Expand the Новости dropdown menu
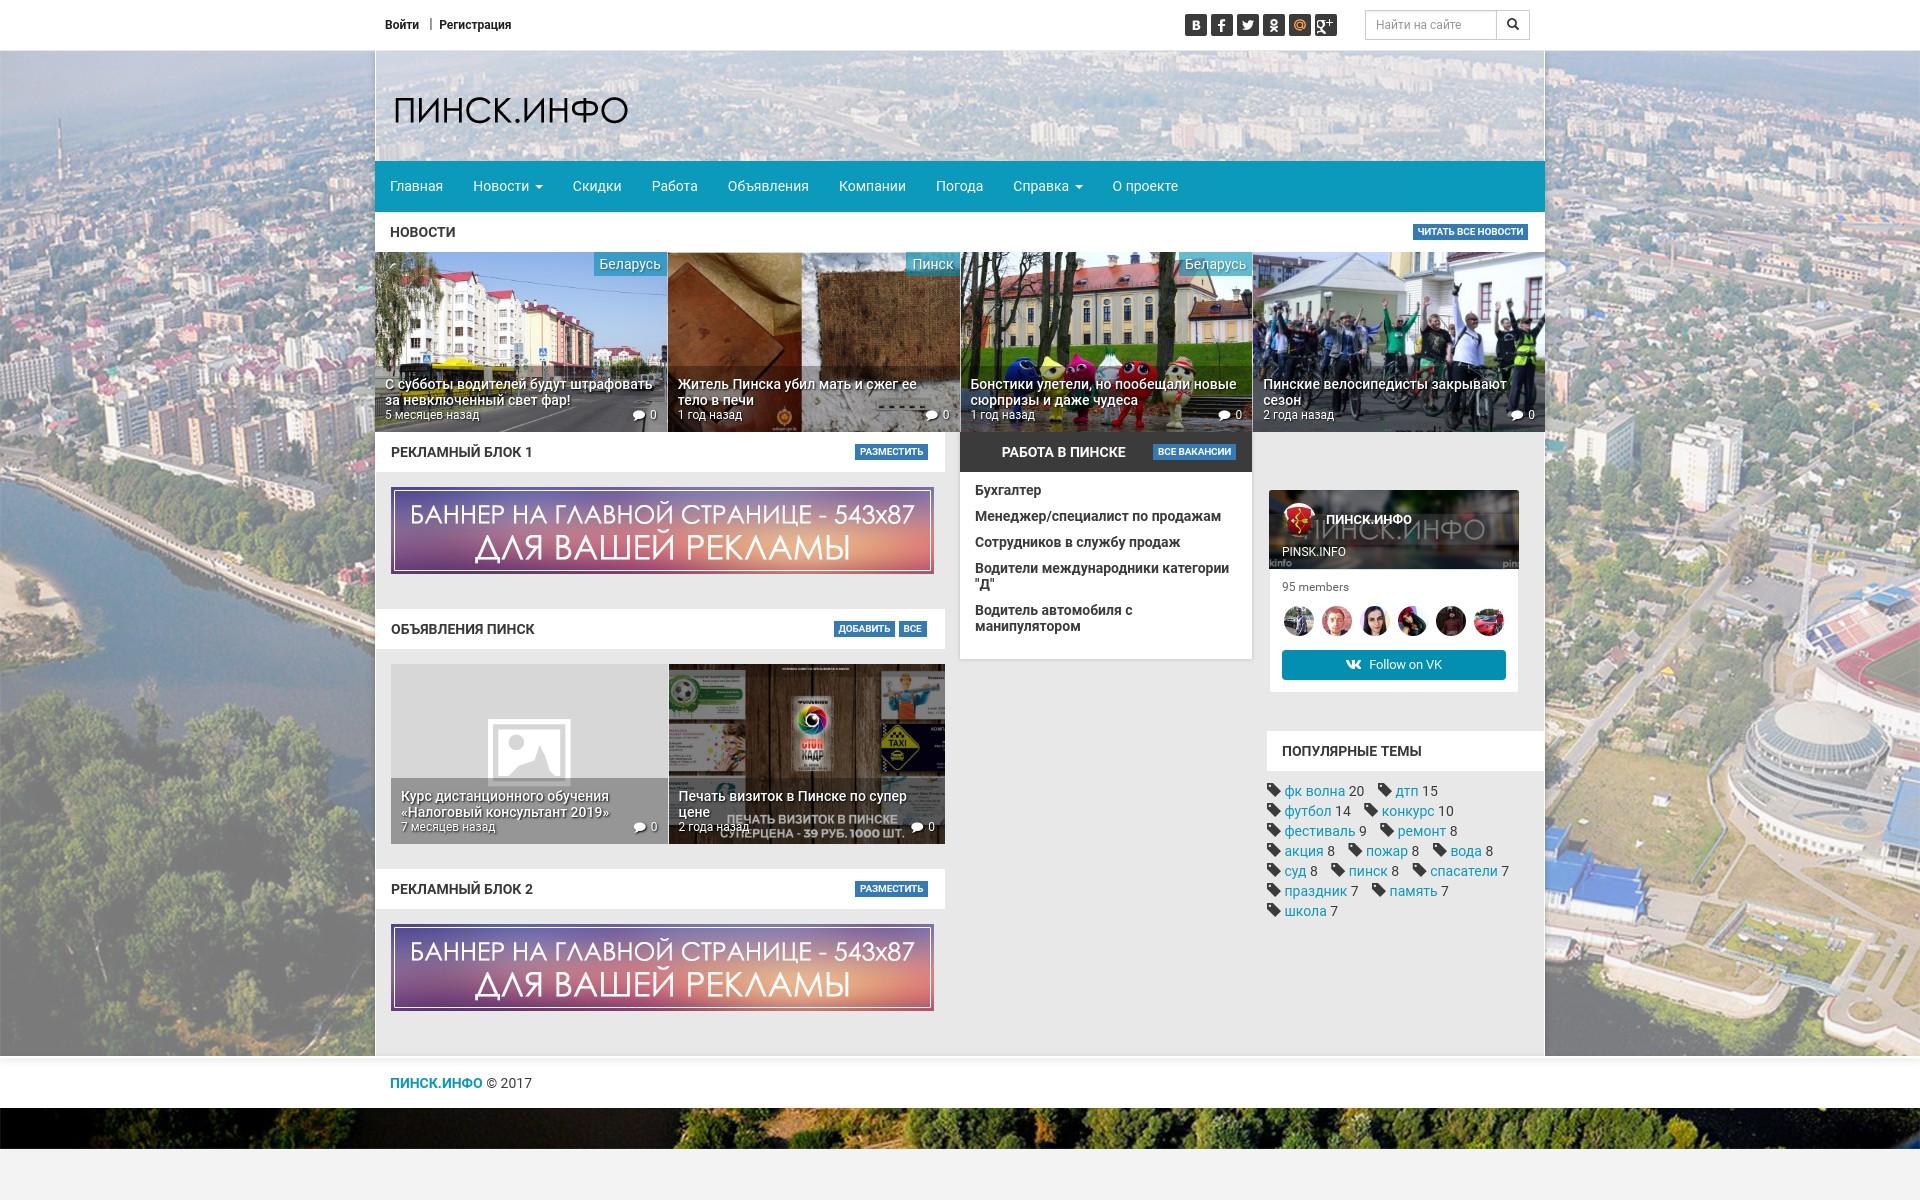This screenshot has height=1200, width=1920. pos(507,186)
